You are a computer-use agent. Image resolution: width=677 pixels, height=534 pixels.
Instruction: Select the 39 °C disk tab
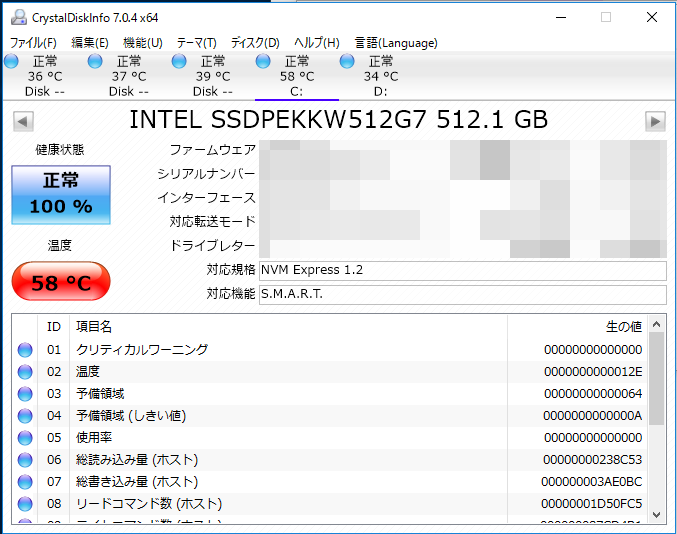coord(212,76)
